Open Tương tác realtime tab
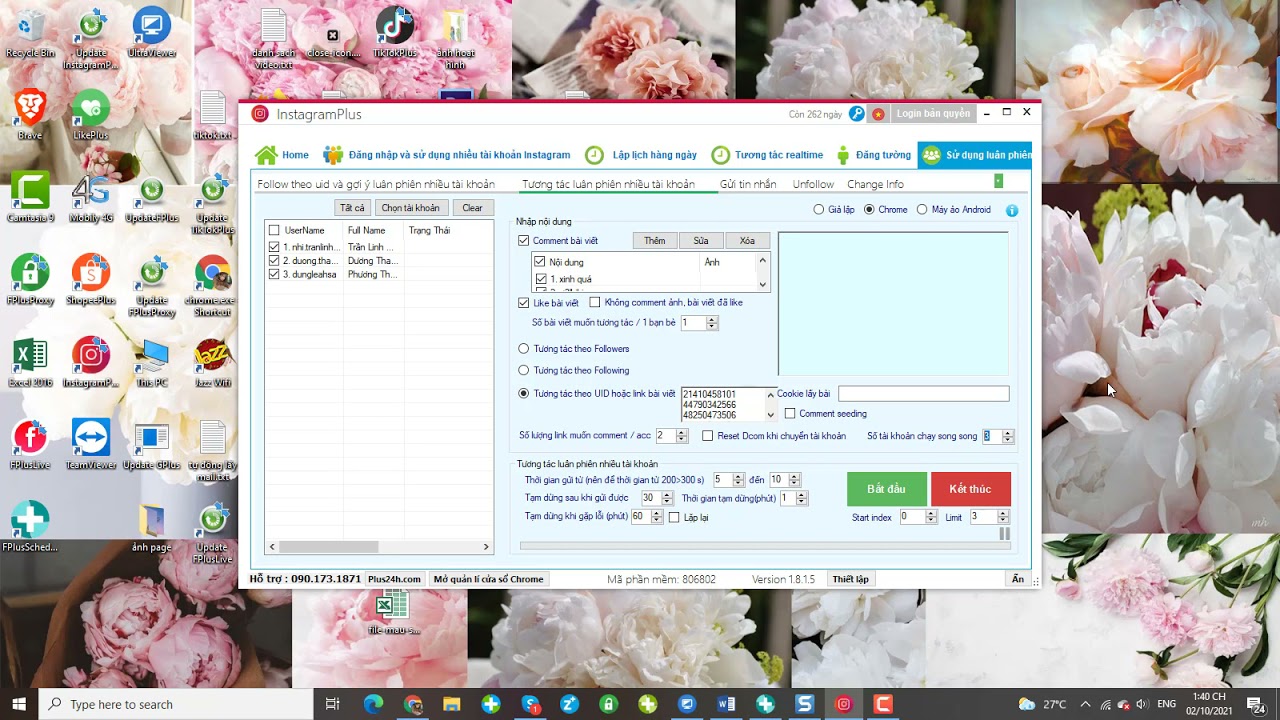 (768, 155)
